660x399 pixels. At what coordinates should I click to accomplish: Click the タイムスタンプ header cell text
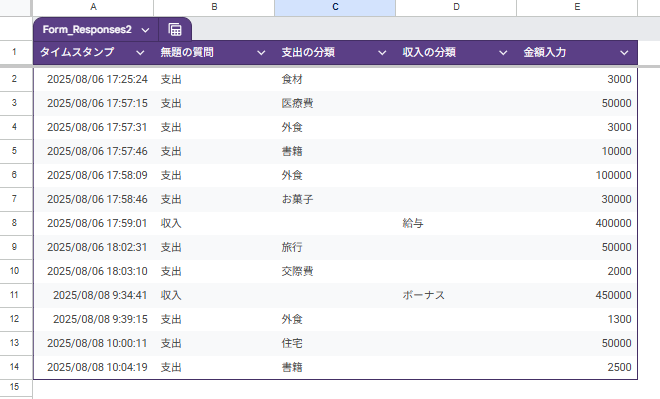[77, 52]
